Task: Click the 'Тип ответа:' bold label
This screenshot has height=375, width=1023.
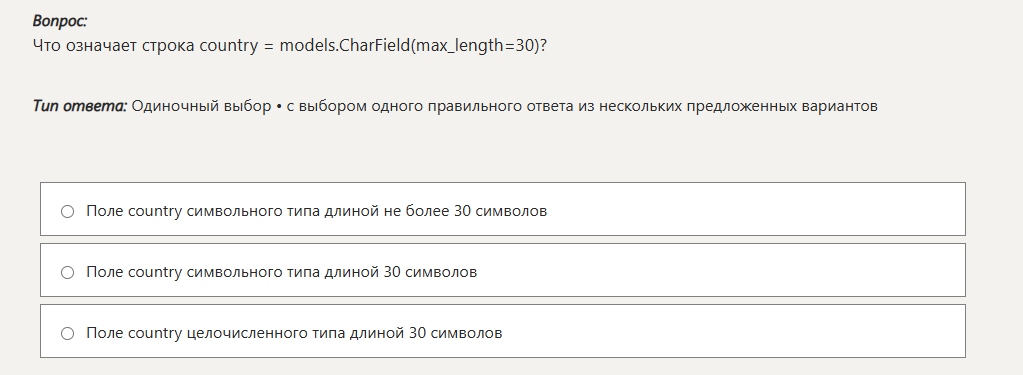Action: pos(80,106)
